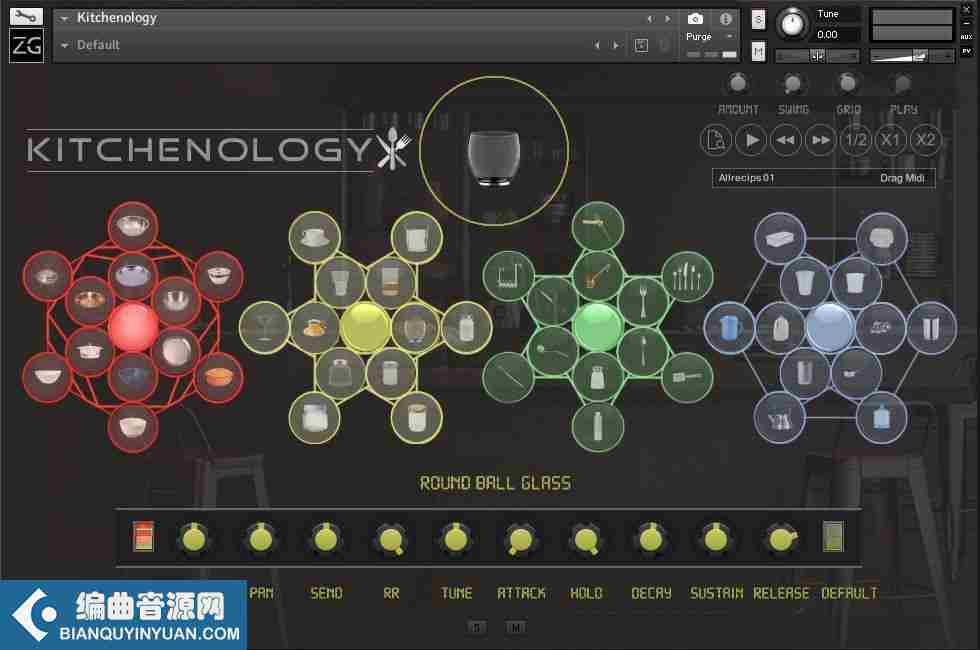The image size is (980, 650).
Task: Set playback speed to X1
Action: click(891, 140)
